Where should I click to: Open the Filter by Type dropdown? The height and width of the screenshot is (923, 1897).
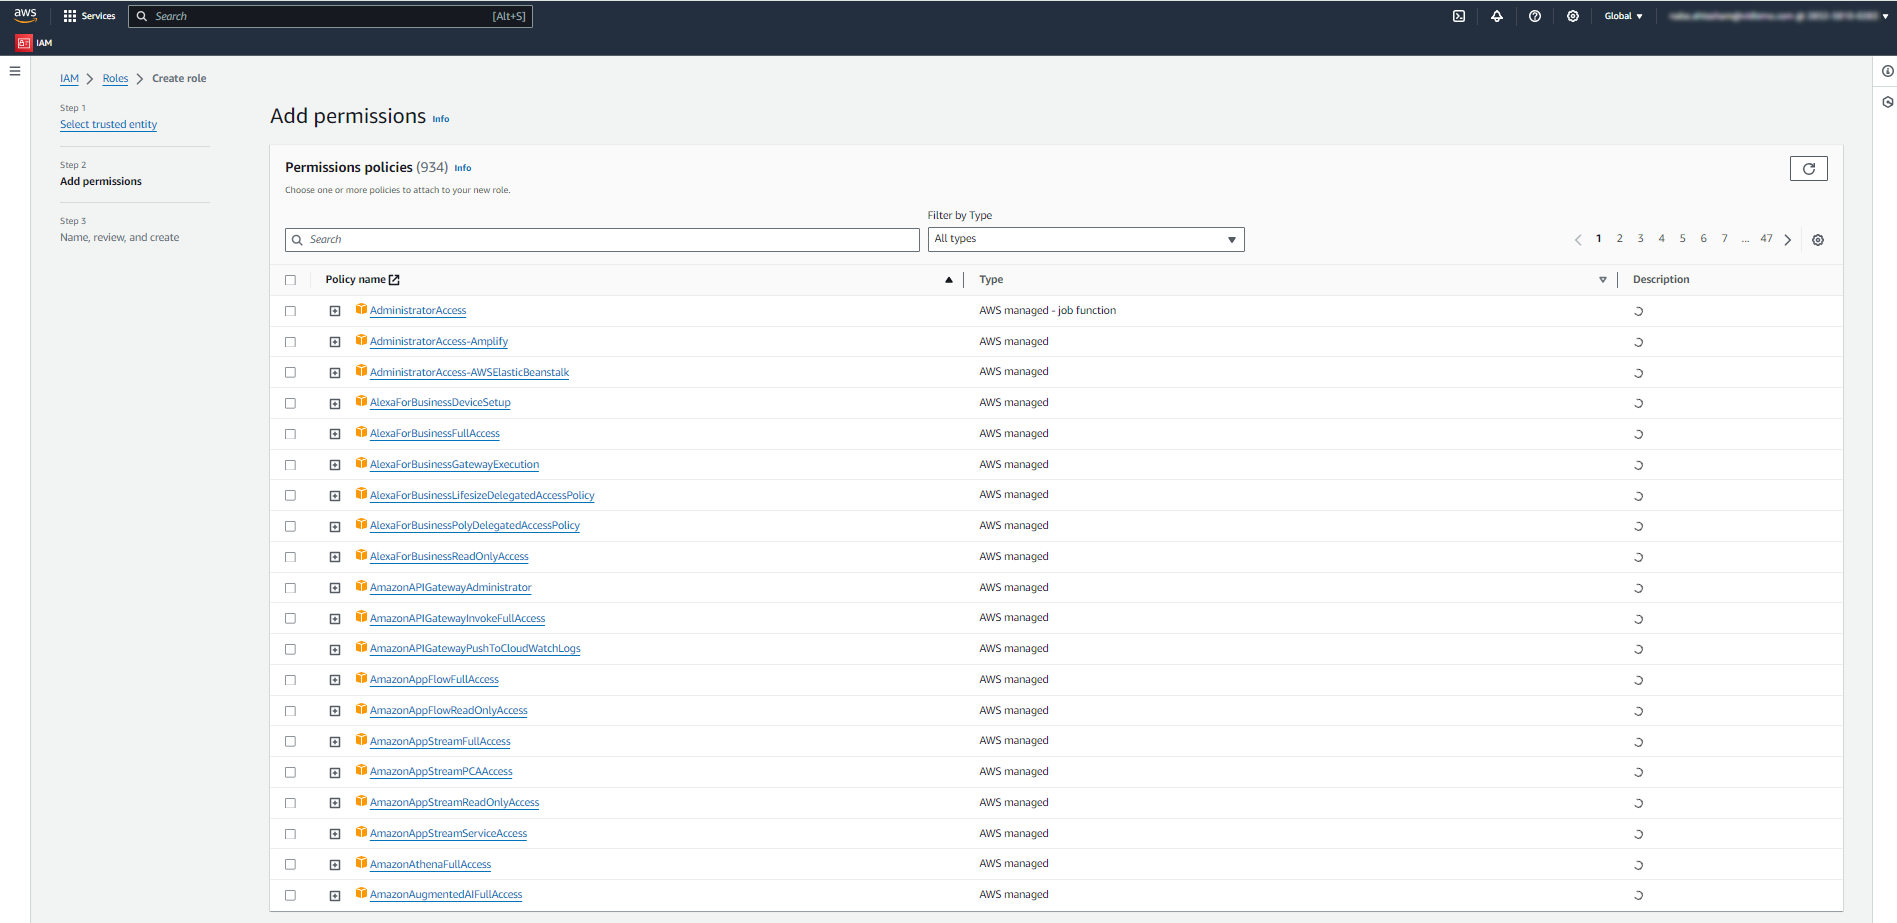tap(1085, 240)
